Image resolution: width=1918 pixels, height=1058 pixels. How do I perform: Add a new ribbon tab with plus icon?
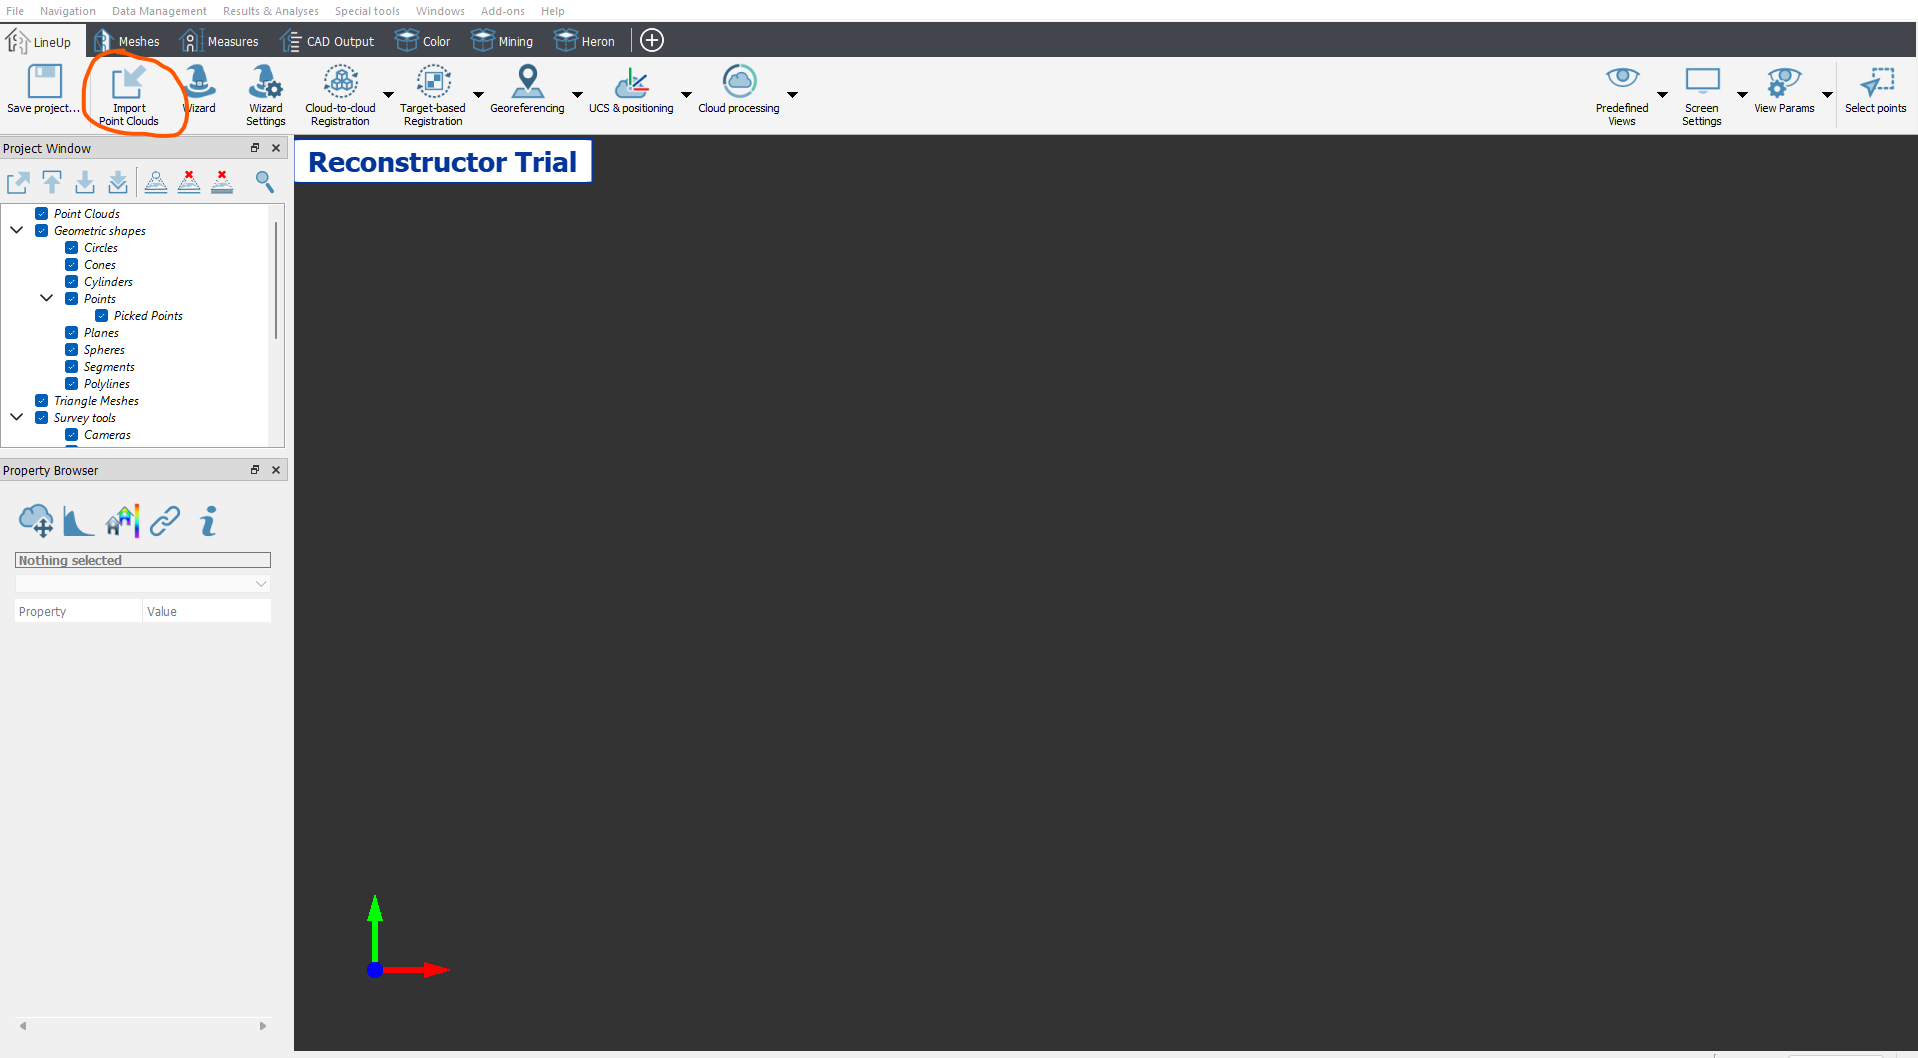652,40
